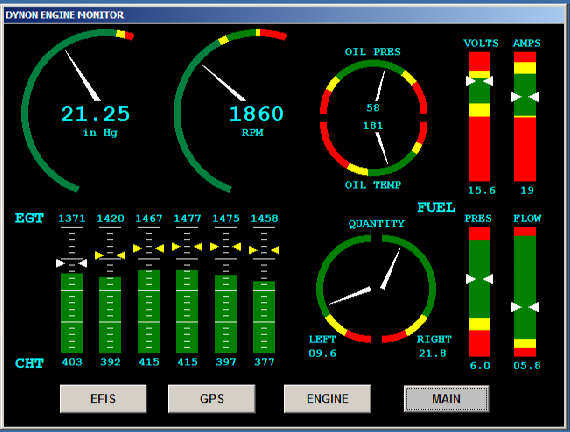Click the EGT value 1467

click(x=149, y=218)
